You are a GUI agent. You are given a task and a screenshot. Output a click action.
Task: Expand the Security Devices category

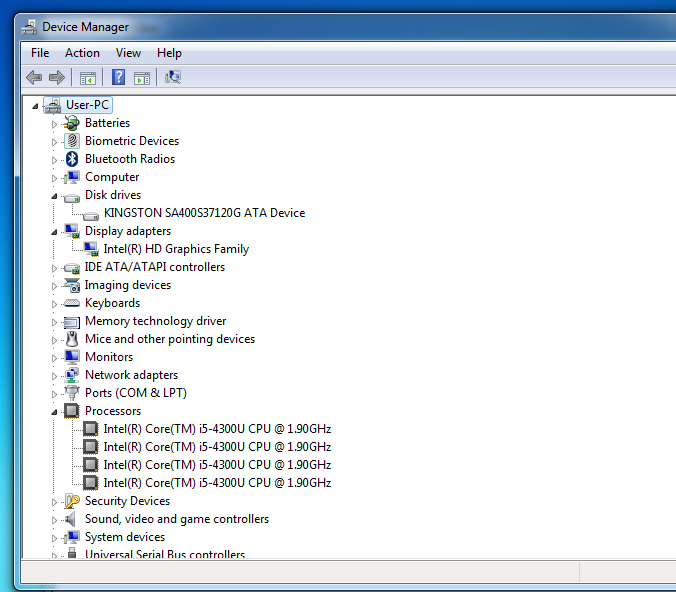(54, 502)
